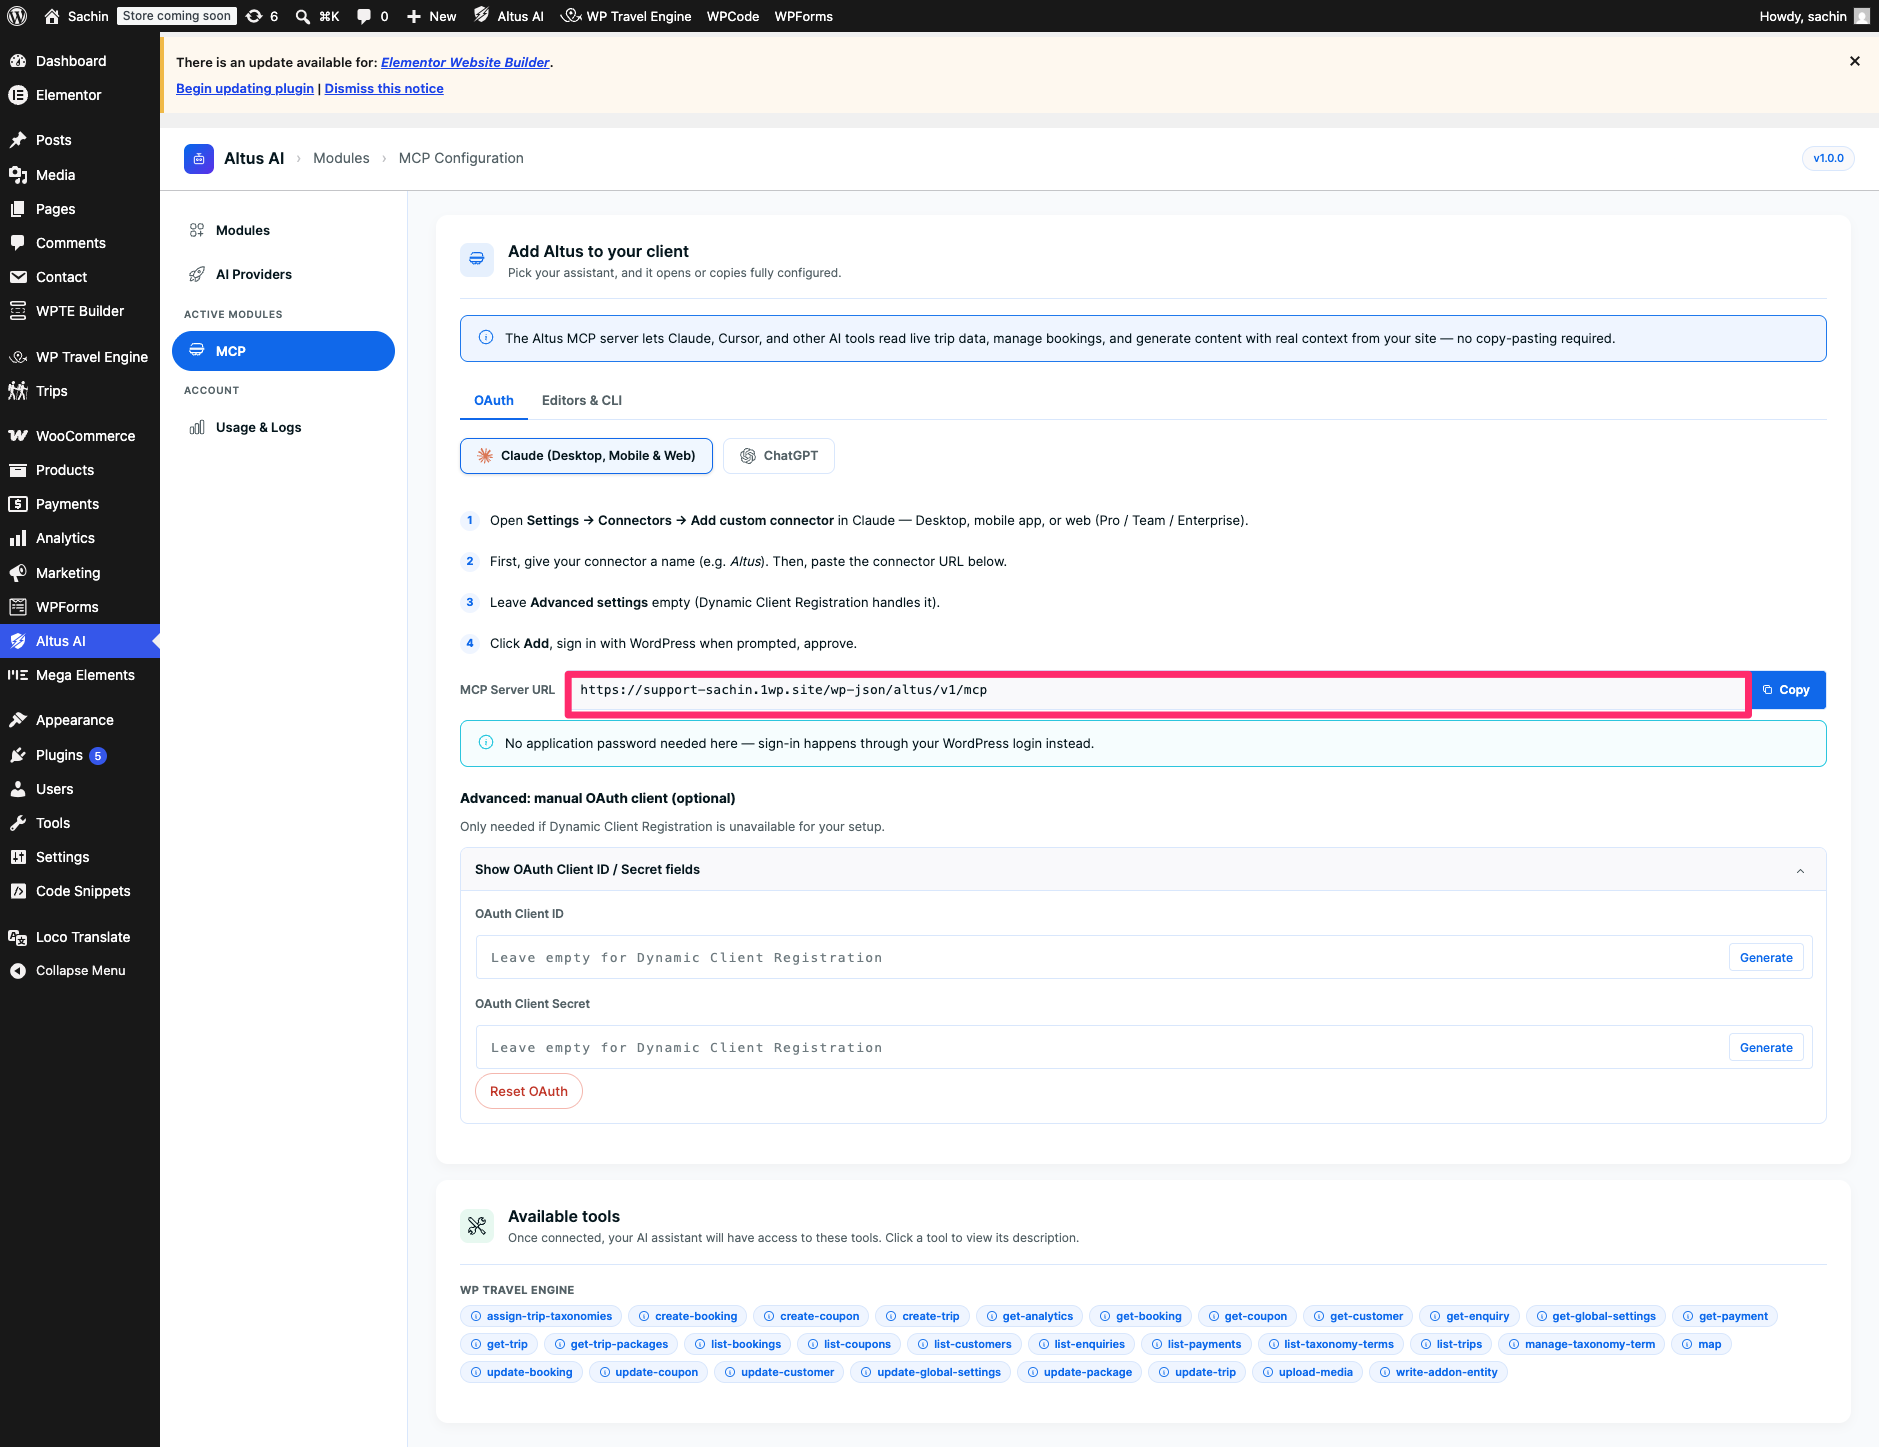Click the WooCommerce sidebar icon
The height and width of the screenshot is (1447, 1879).
(x=18, y=436)
